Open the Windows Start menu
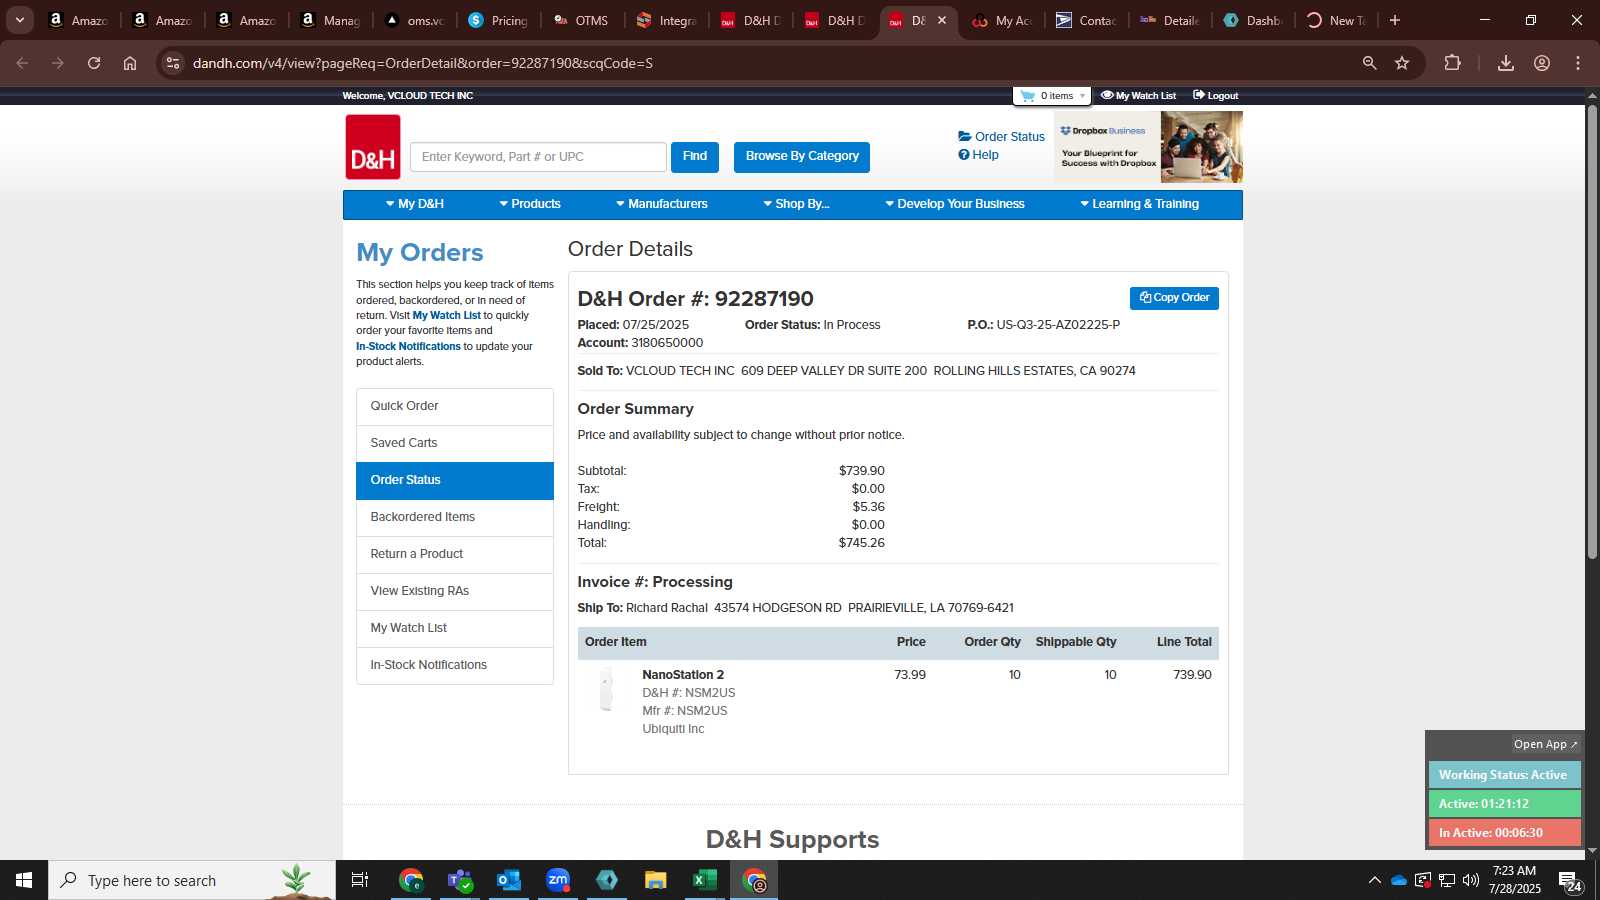This screenshot has height=900, width=1600. (24, 880)
